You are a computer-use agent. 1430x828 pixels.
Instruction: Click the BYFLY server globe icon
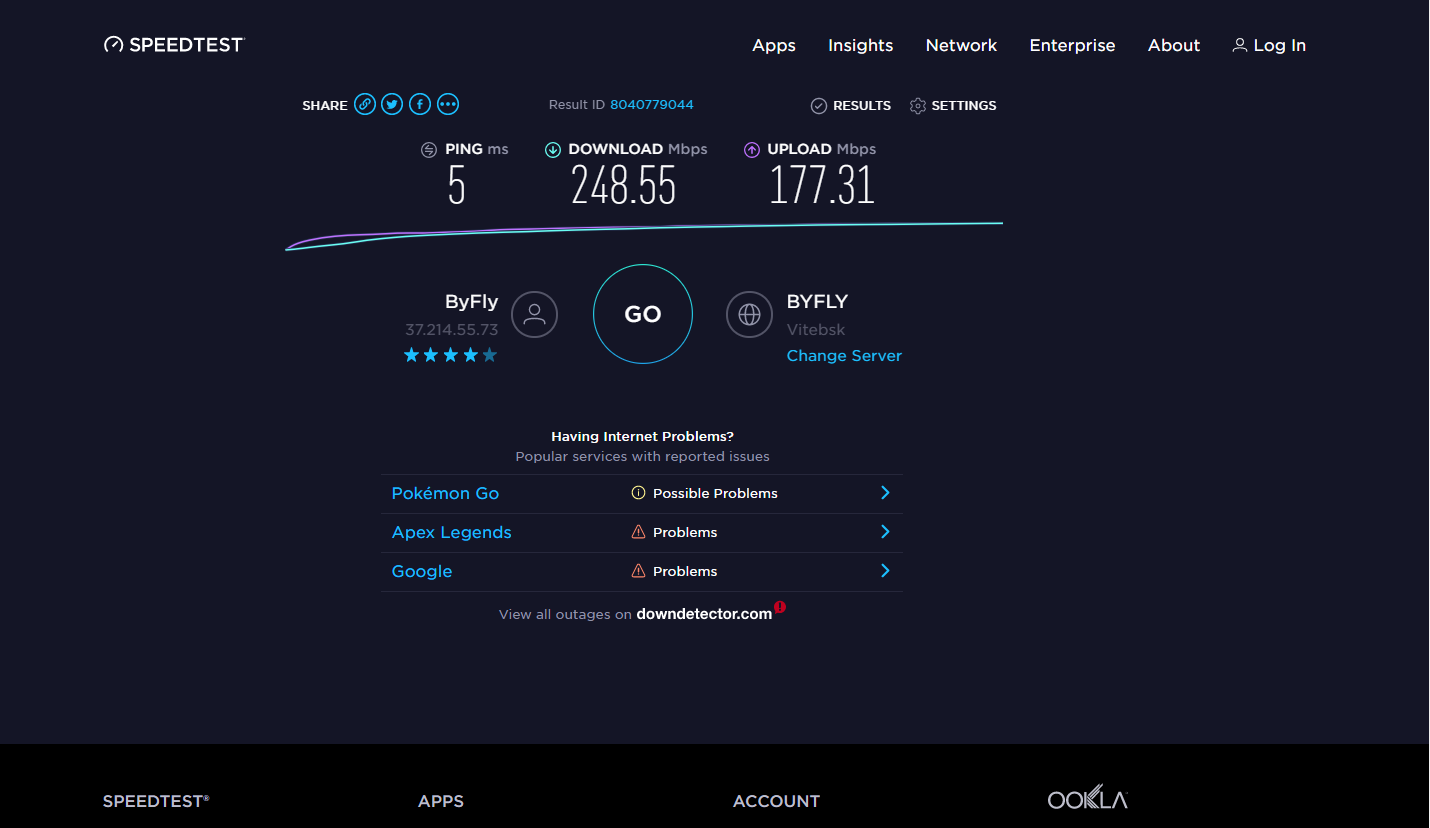pyautogui.click(x=749, y=314)
